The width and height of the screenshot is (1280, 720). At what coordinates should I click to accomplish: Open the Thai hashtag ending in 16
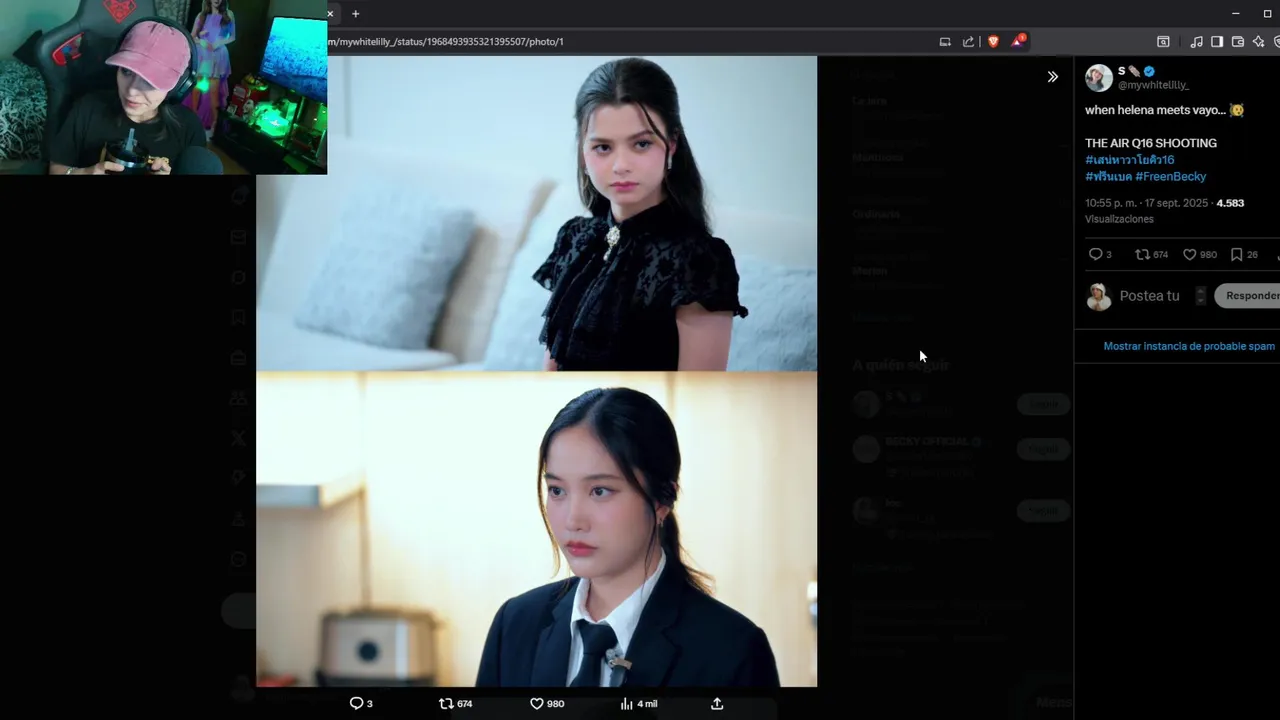point(1130,160)
